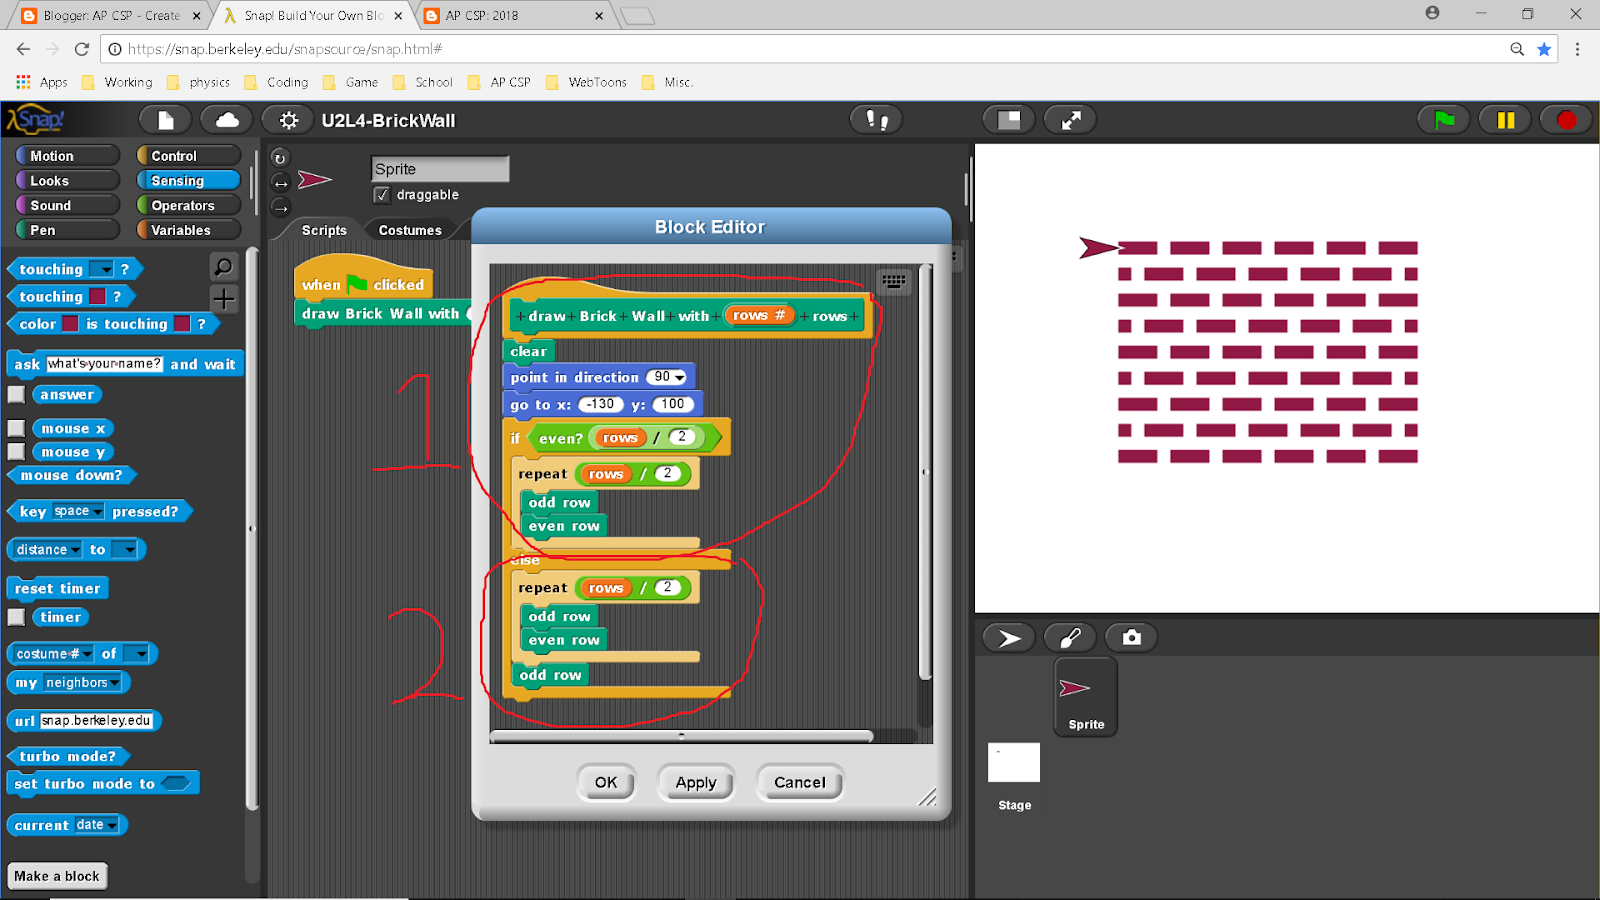Open the Working bookmarks folder
Screen dimensions: 1600x900
tap(117, 82)
